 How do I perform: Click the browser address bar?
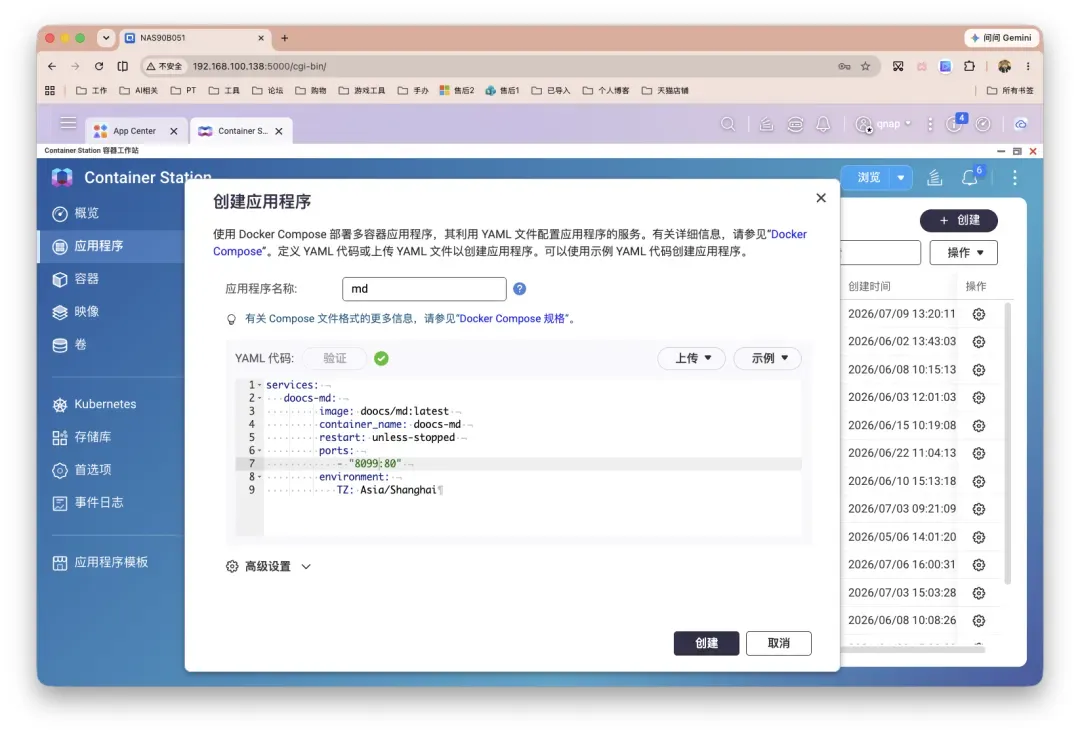[x=510, y=66]
